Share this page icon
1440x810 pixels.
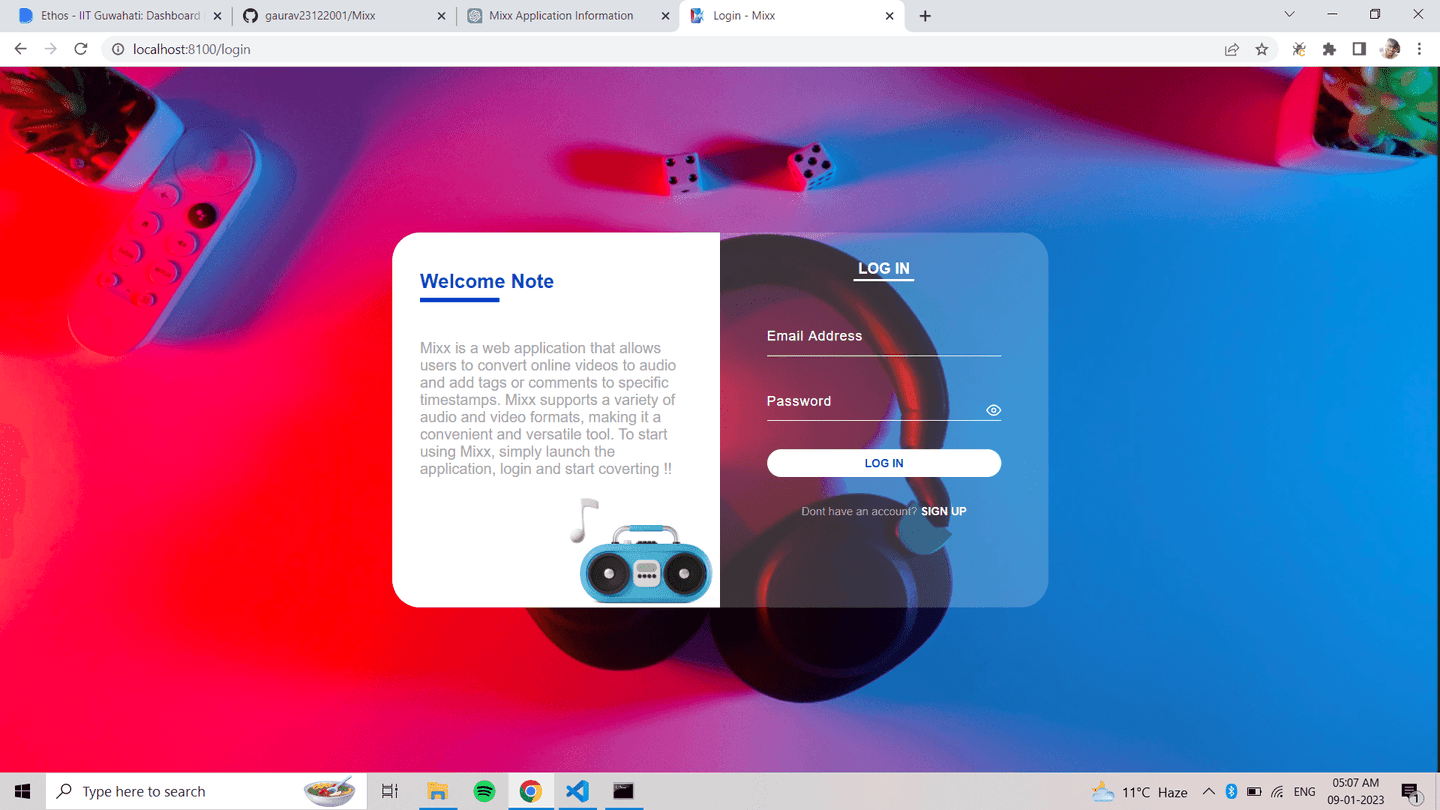click(1232, 49)
